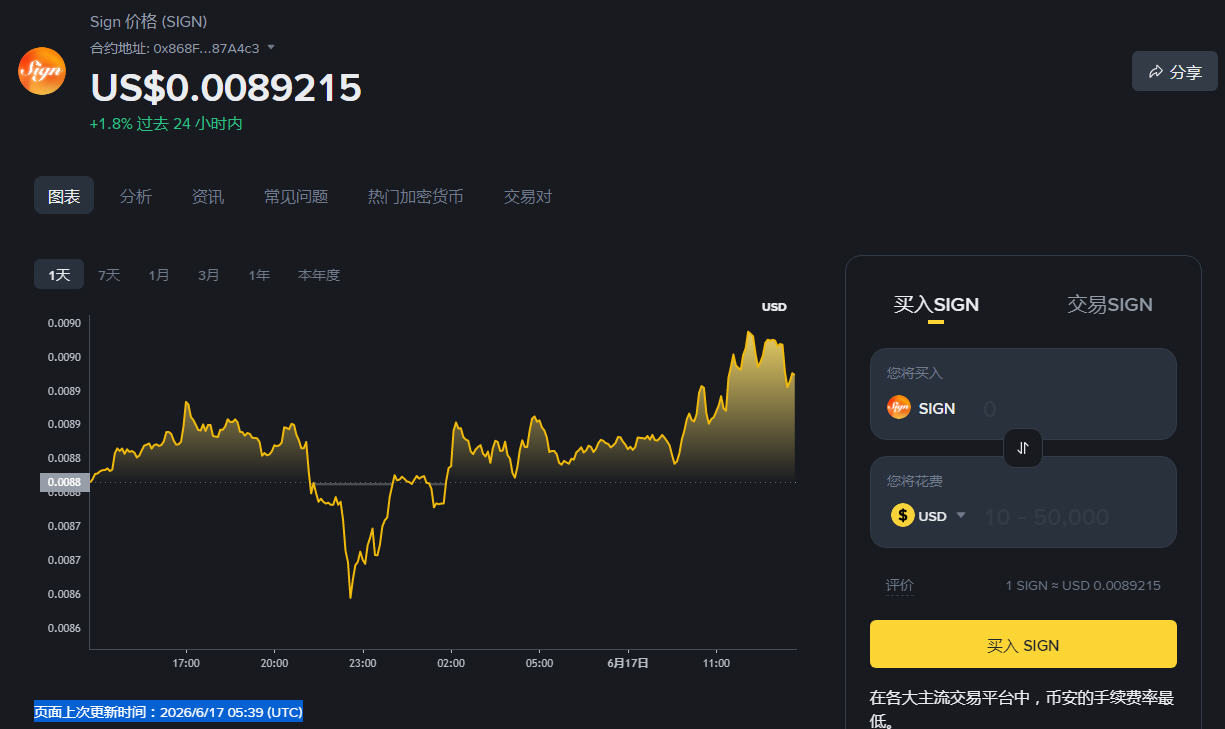This screenshot has height=729, width=1225.
Task: Click the 17:00 time axis label
Action: pyautogui.click(x=186, y=663)
